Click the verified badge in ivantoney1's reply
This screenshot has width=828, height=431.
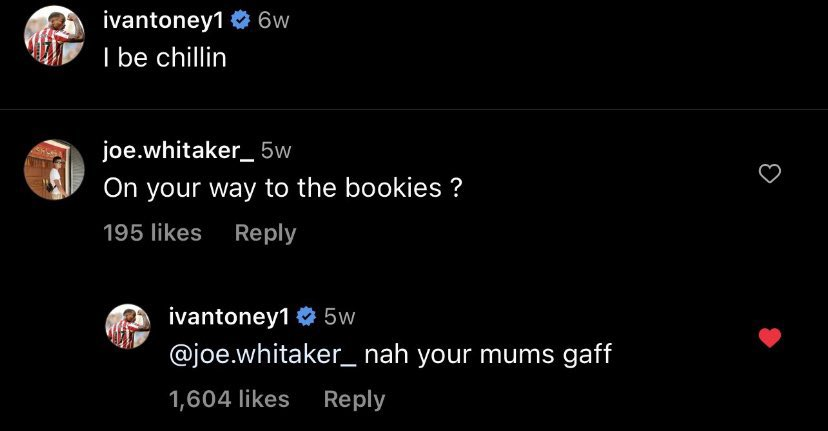(x=306, y=317)
